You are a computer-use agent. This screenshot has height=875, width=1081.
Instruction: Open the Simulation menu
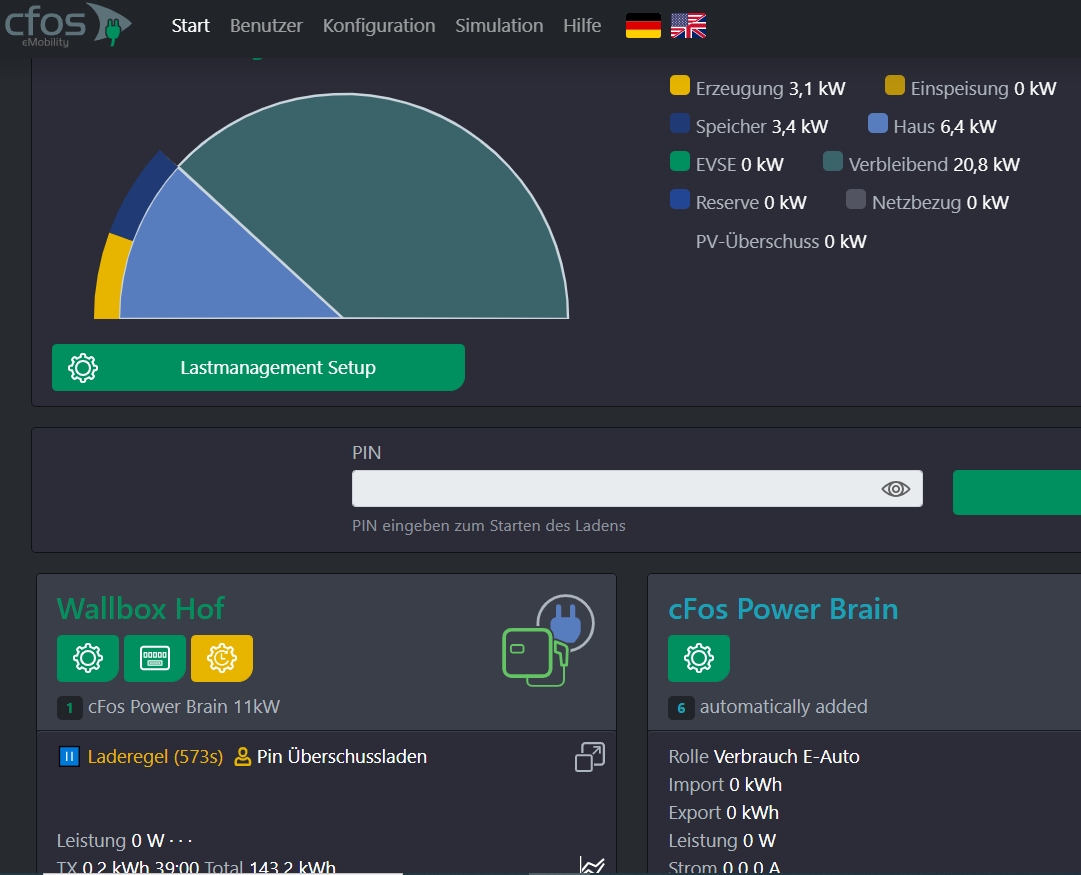pyautogui.click(x=499, y=26)
